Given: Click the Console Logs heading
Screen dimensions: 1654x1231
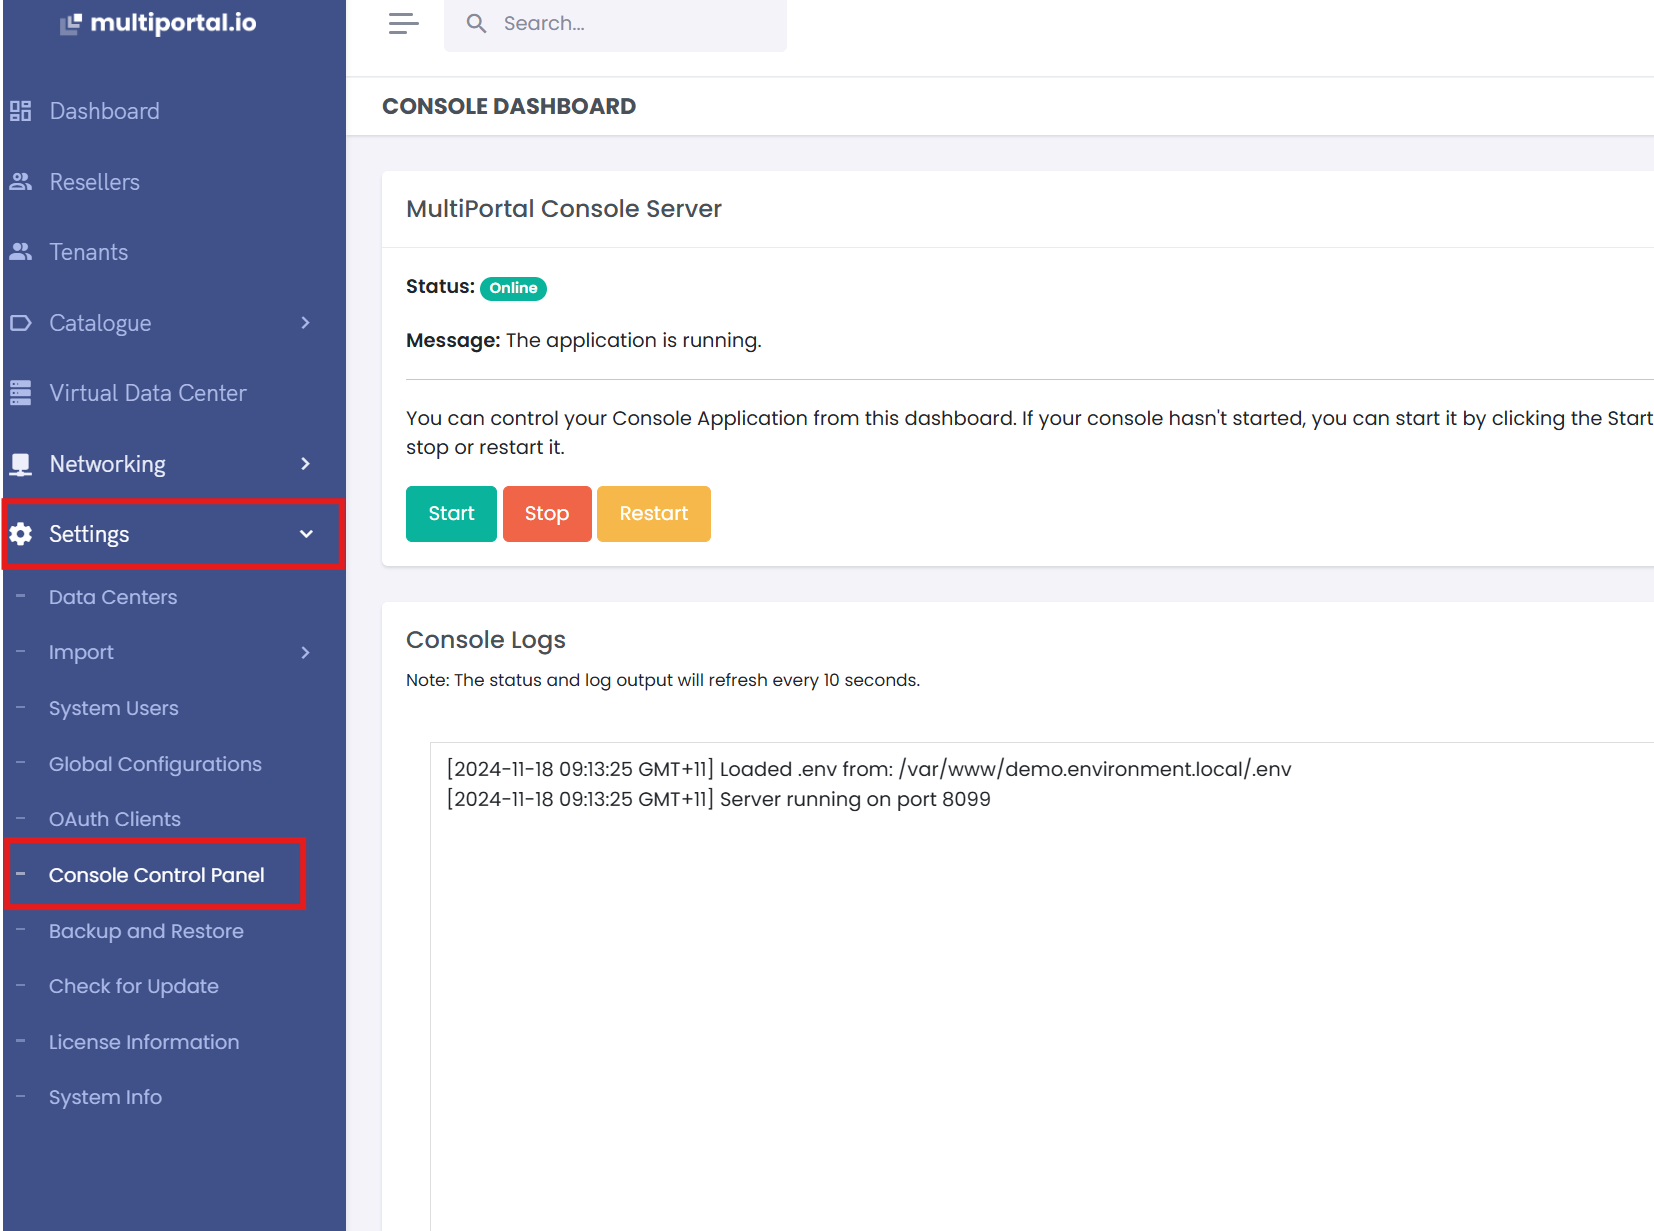Looking at the screenshot, I should pos(486,640).
